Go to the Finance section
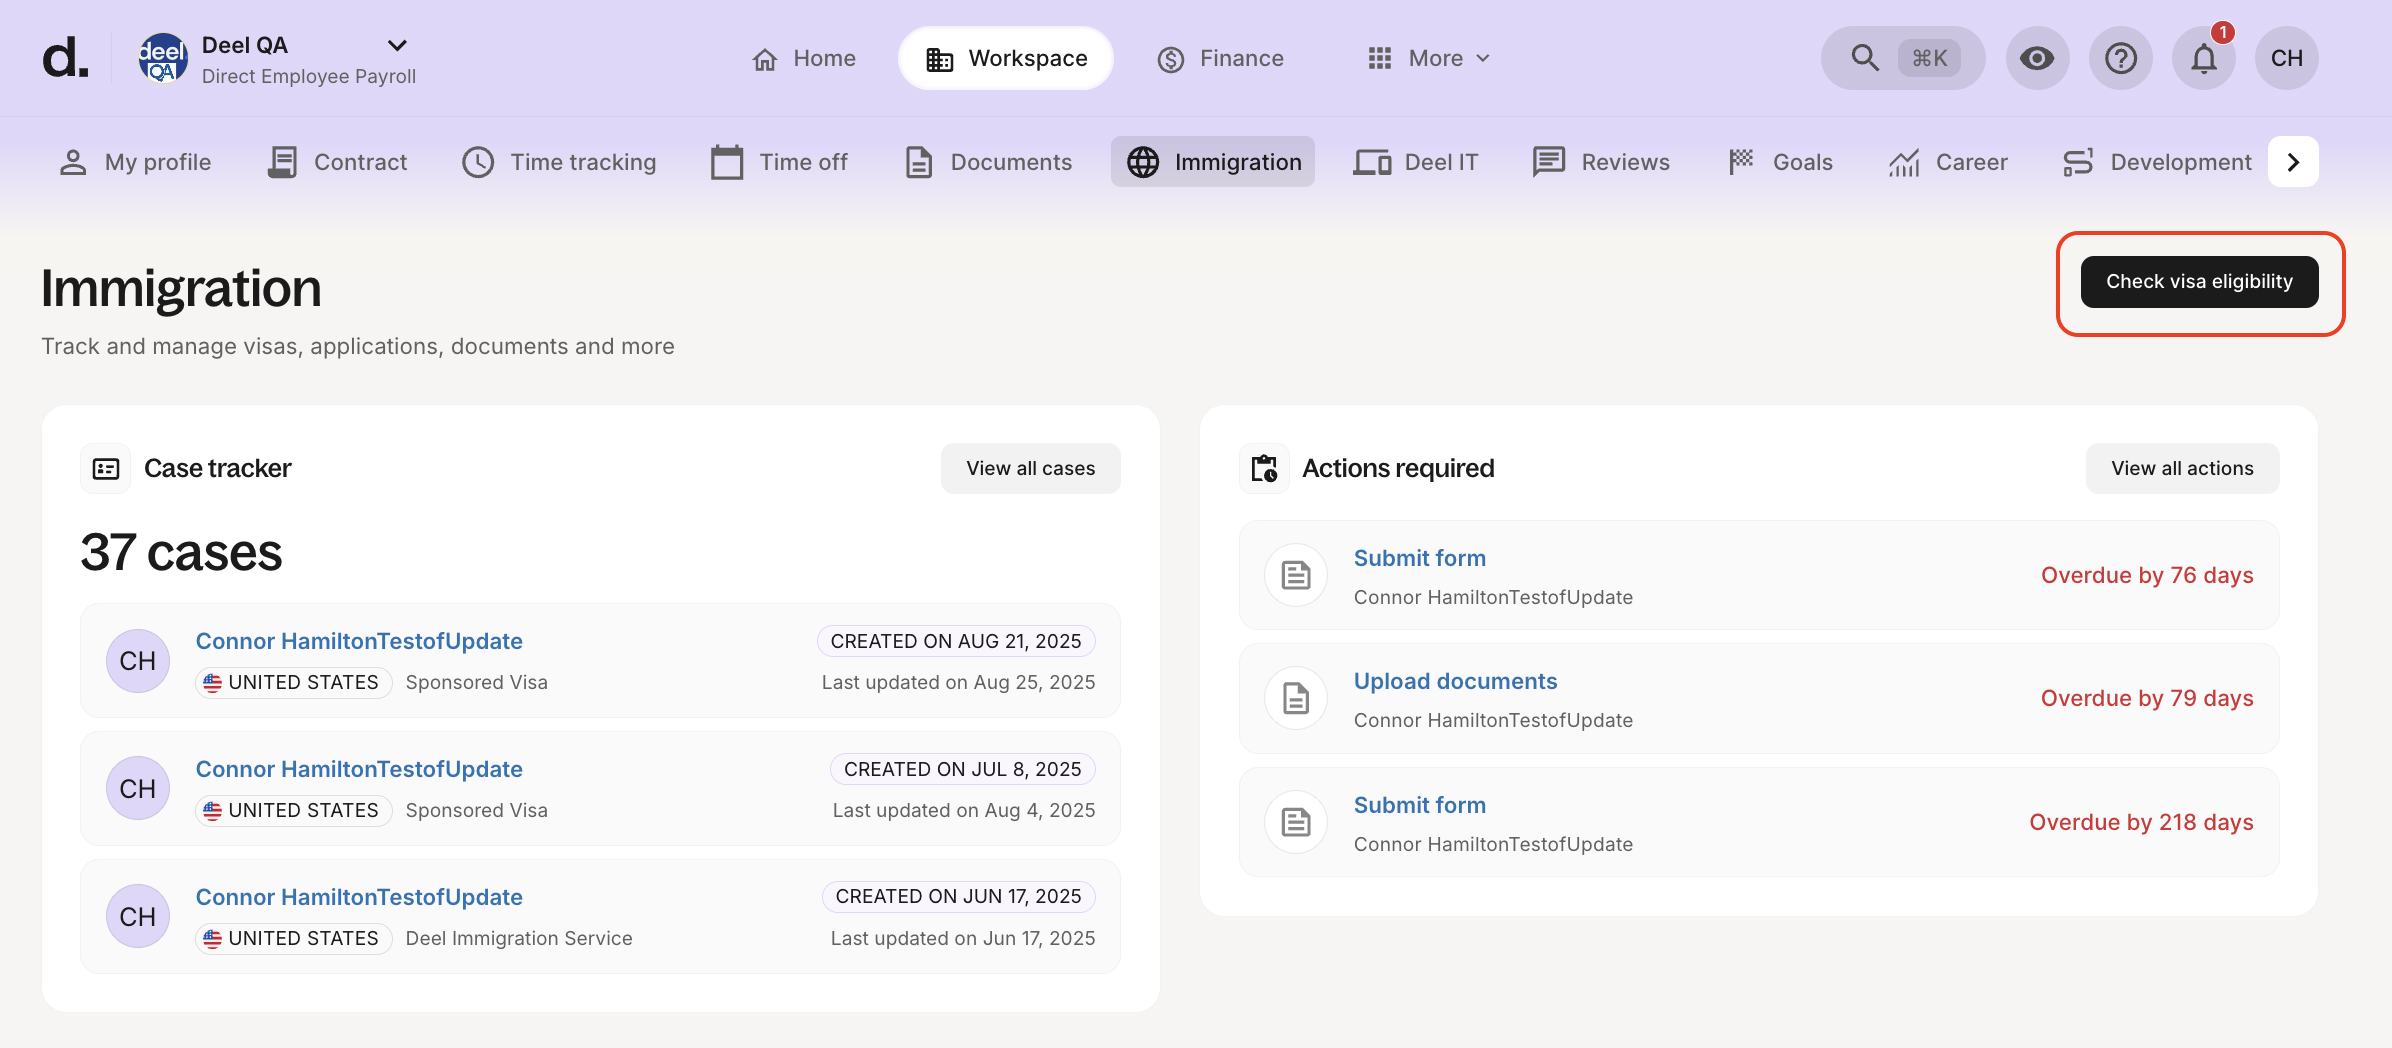The image size is (2392, 1048). click(1221, 58)
